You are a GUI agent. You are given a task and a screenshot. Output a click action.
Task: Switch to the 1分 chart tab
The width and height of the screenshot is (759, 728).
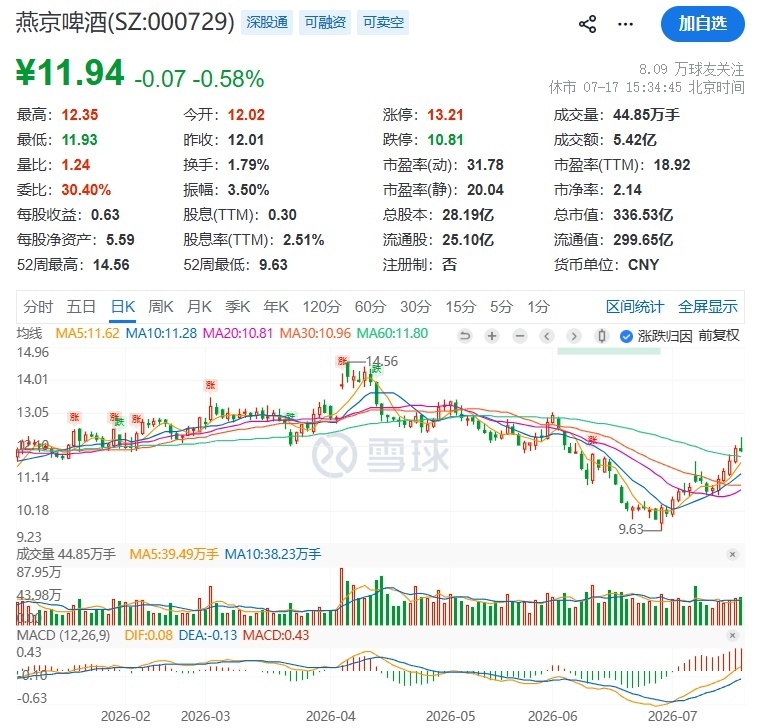(538, 306)
